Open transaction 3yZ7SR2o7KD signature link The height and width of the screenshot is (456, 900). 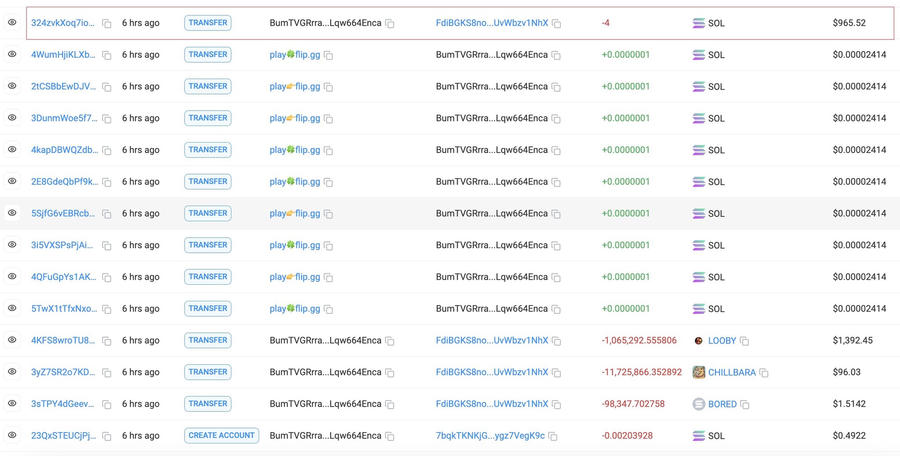click(63, 372)
